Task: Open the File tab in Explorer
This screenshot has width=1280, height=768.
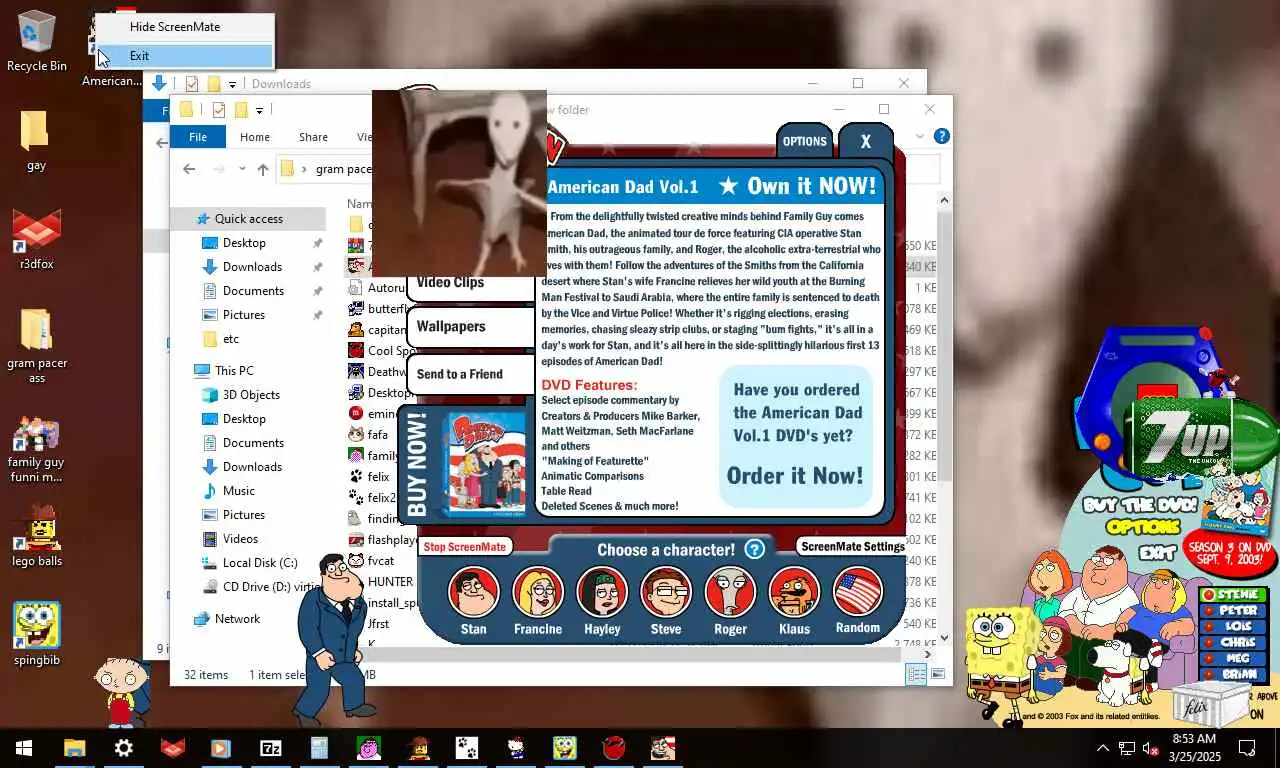Action: (198, 137)
